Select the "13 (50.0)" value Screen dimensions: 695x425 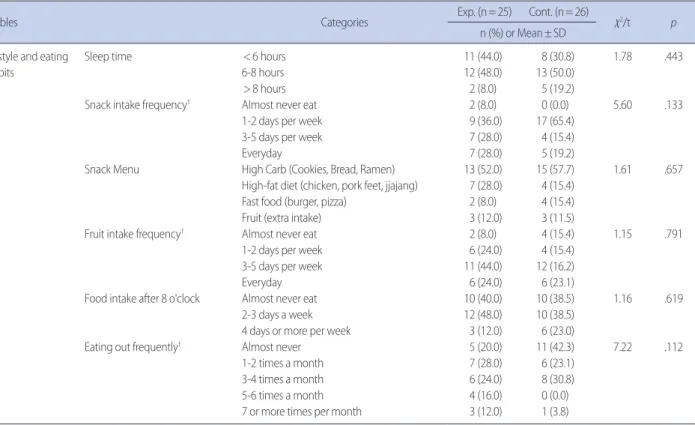(555, 73)
